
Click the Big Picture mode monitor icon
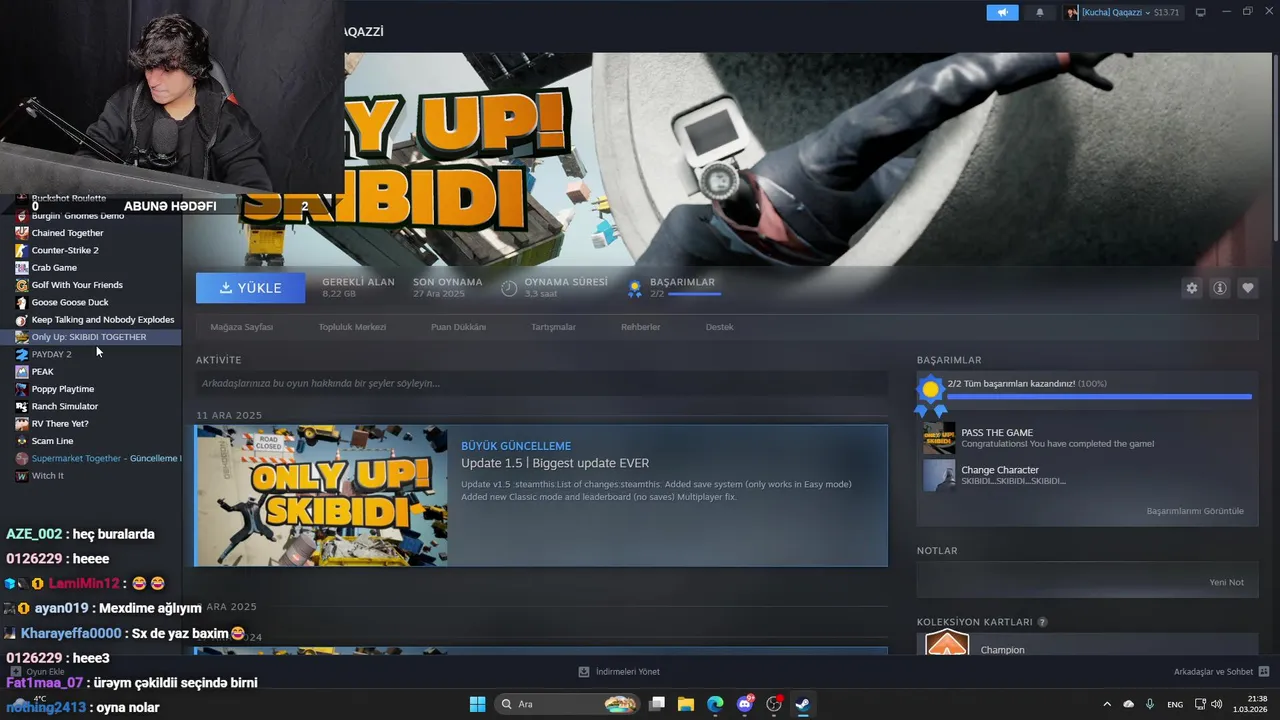1200,12
